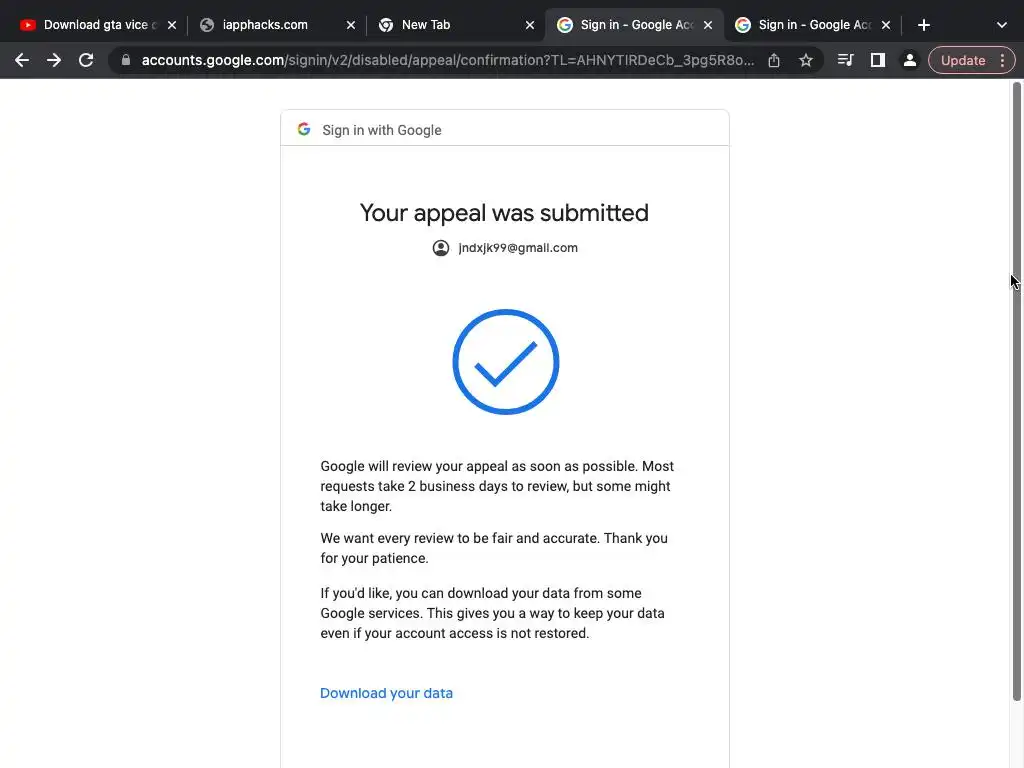The image size is (1024, 768).
Task: Open the media control playlist icon
Action: pyautogui.click(x=846, y=60)
